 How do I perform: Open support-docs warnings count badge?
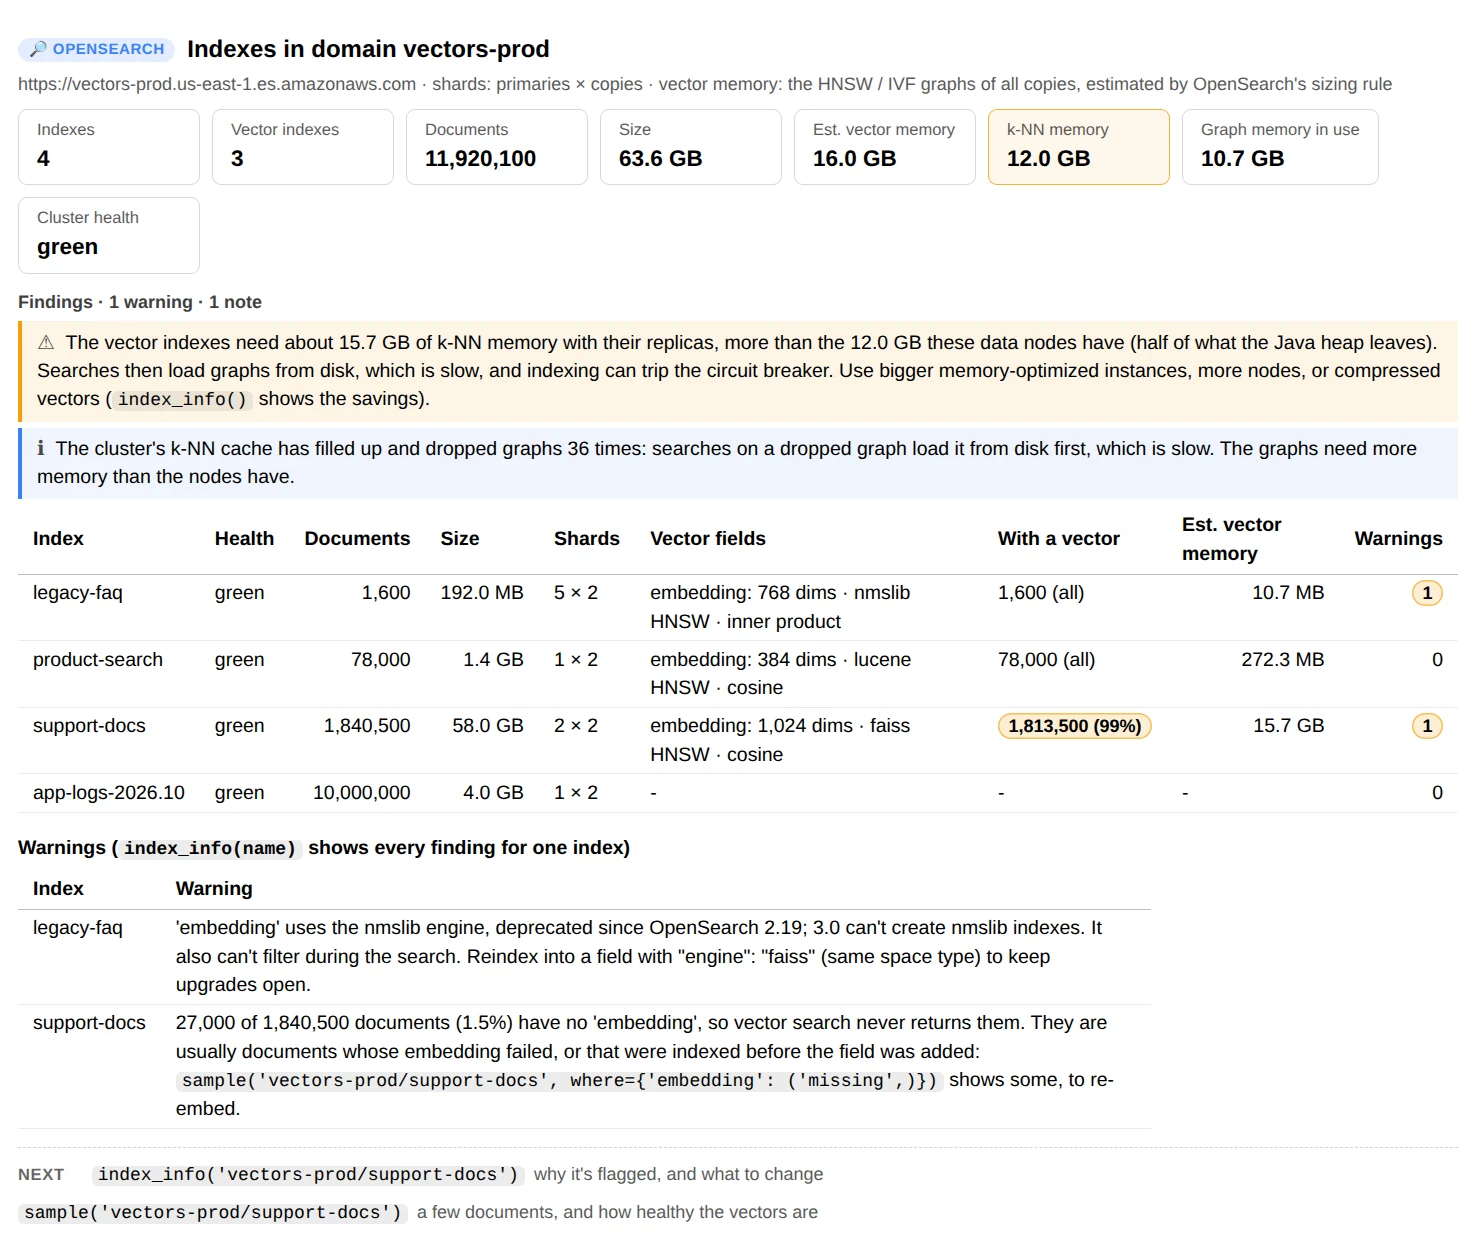[x=1427, y=726]
